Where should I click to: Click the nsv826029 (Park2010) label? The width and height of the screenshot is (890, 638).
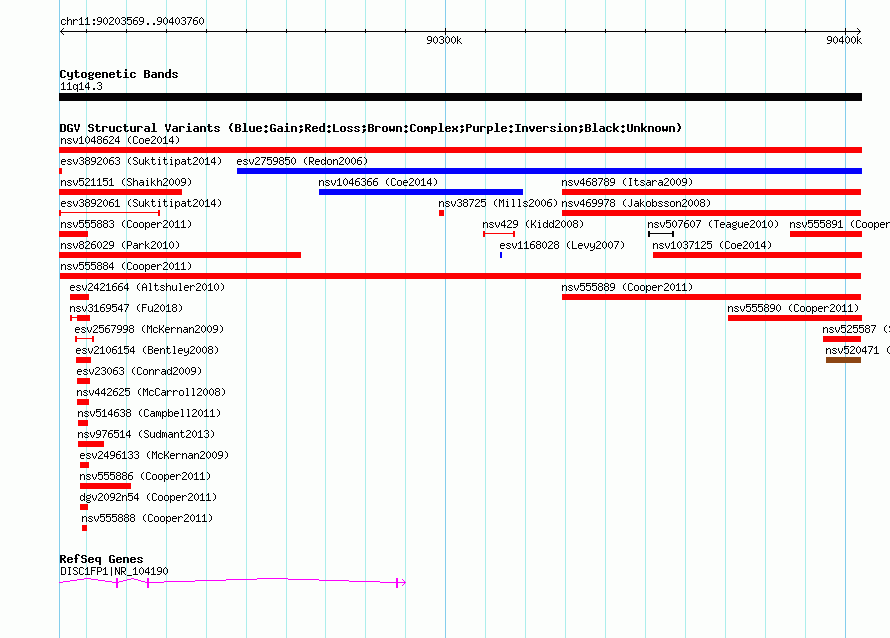pyautogui.click(x=120, y=245)
